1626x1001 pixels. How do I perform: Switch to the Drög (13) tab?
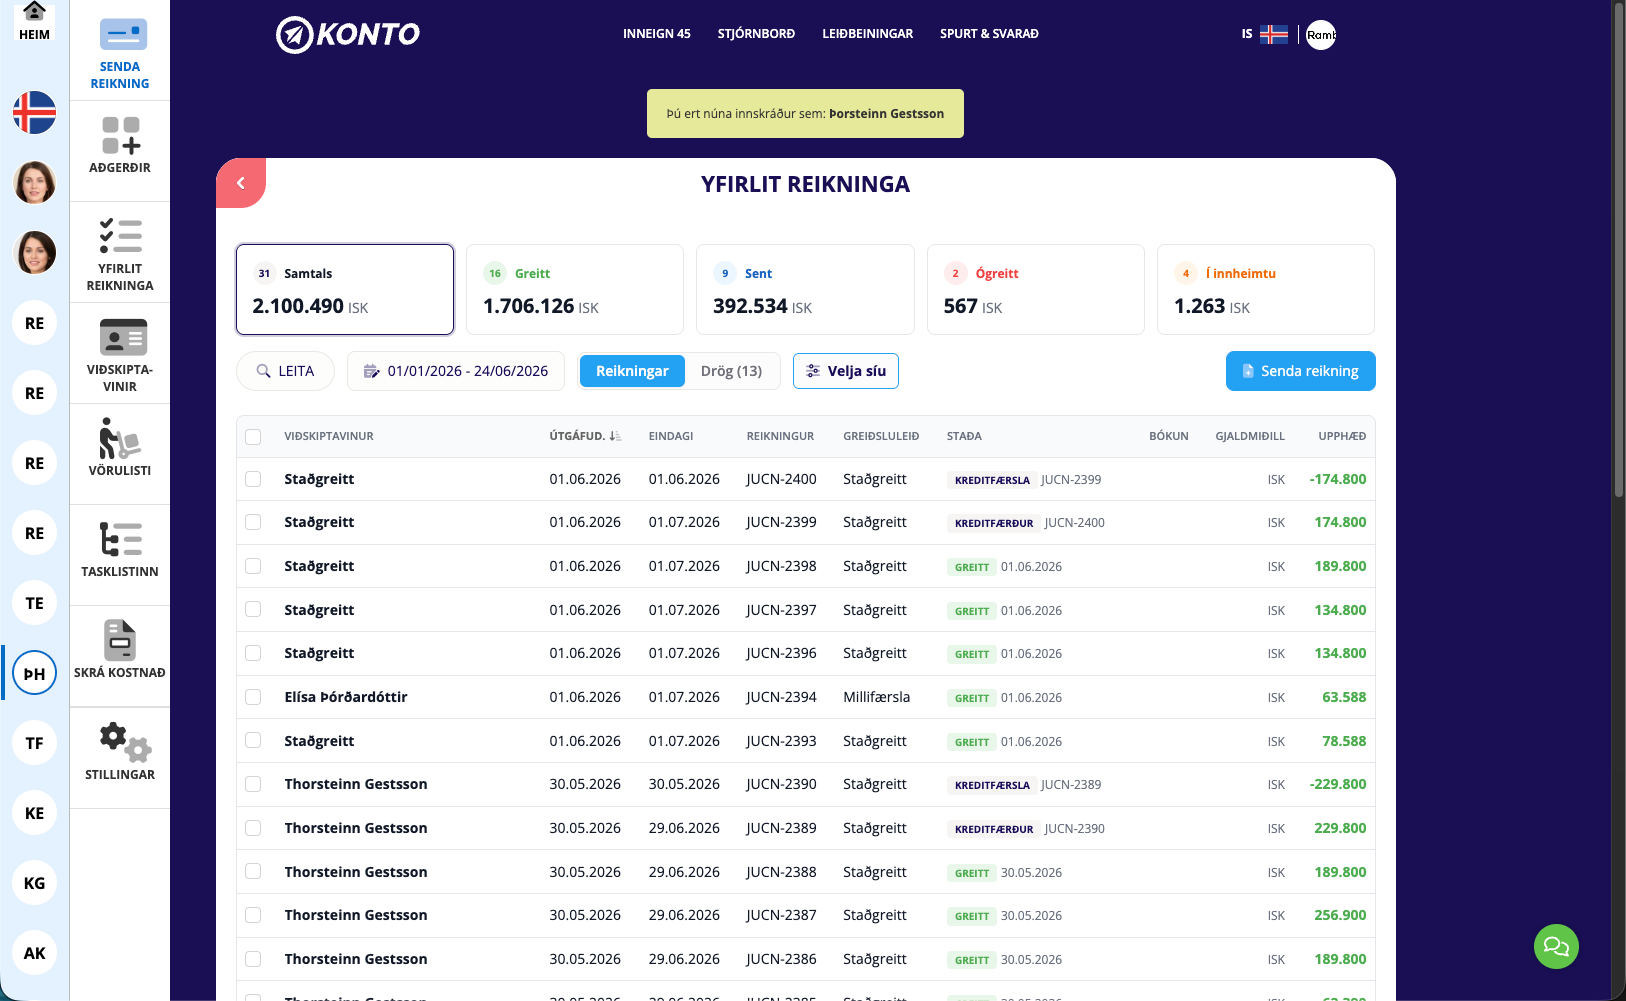point(731,371)
